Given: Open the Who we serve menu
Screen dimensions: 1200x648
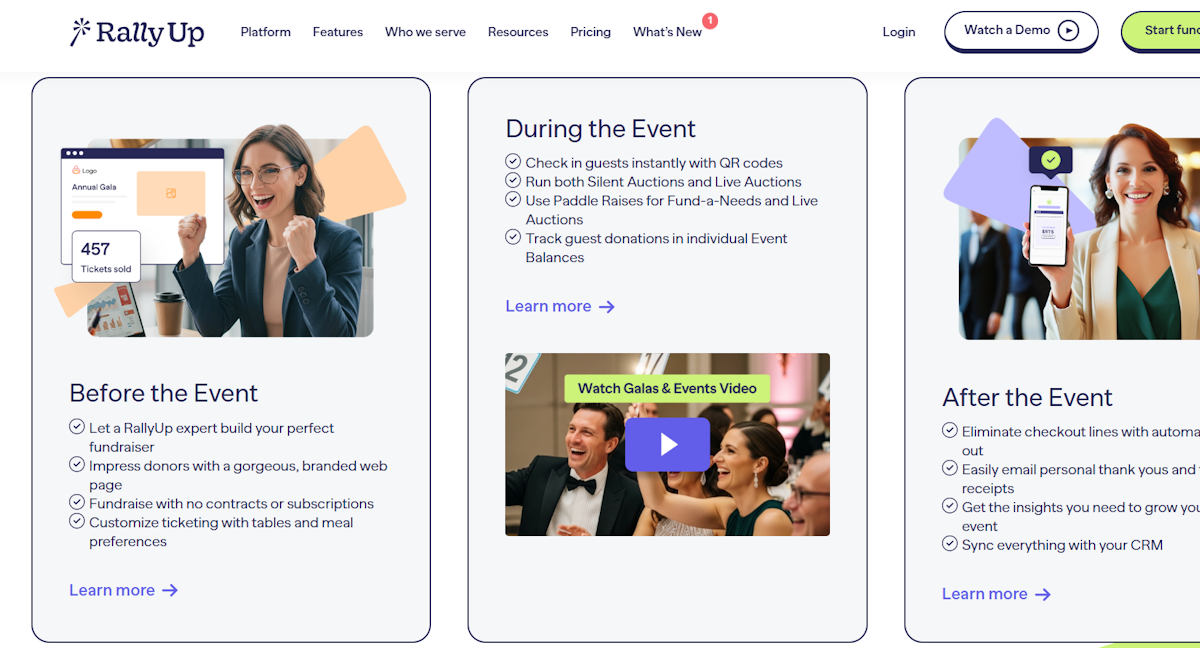Looking at the screenshot, I should pyautogui.click(x=425, y=32).
